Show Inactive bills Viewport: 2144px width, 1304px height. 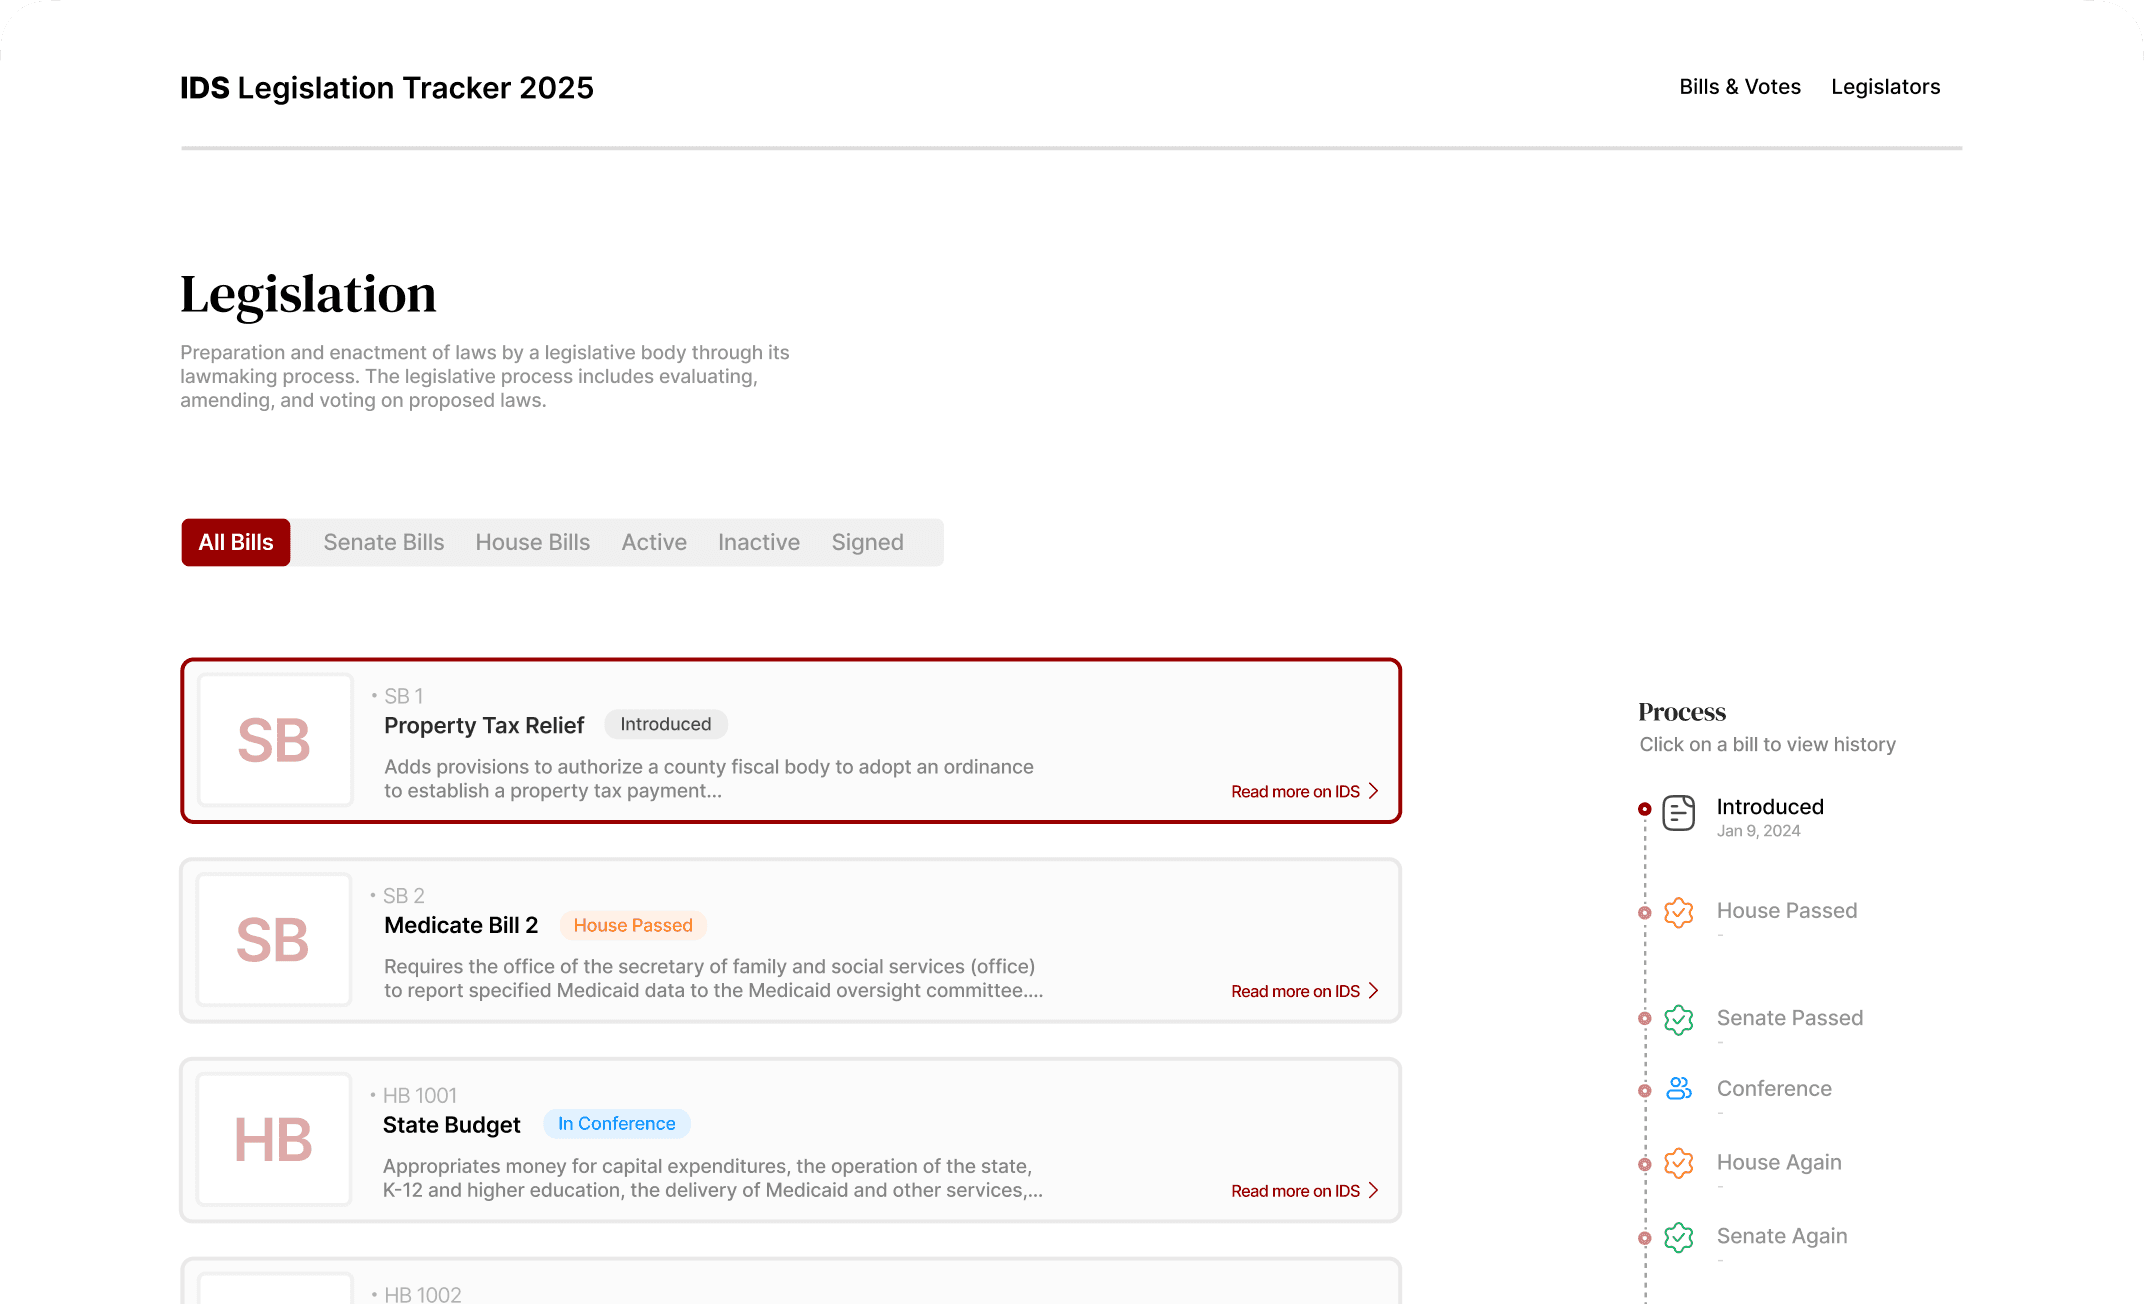click(758, 542)
